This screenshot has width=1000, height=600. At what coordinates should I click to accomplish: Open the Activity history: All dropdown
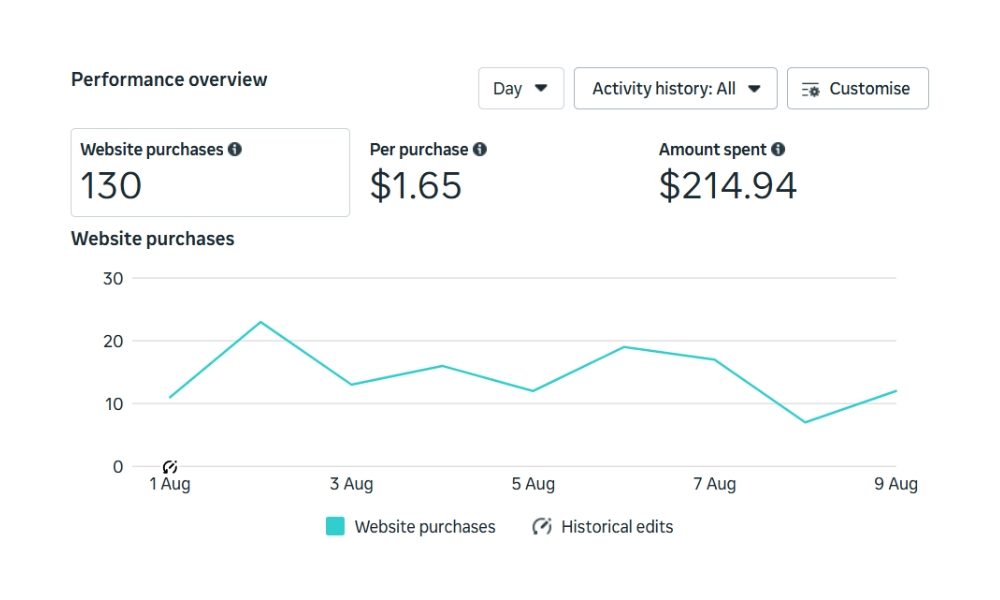click(x=675, y=88)
